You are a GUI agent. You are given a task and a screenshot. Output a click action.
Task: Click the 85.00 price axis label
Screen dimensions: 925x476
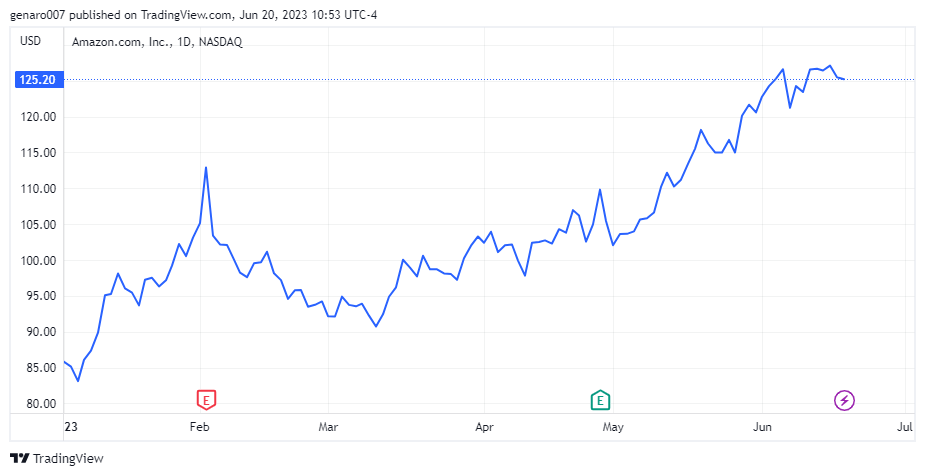point(43,368)
